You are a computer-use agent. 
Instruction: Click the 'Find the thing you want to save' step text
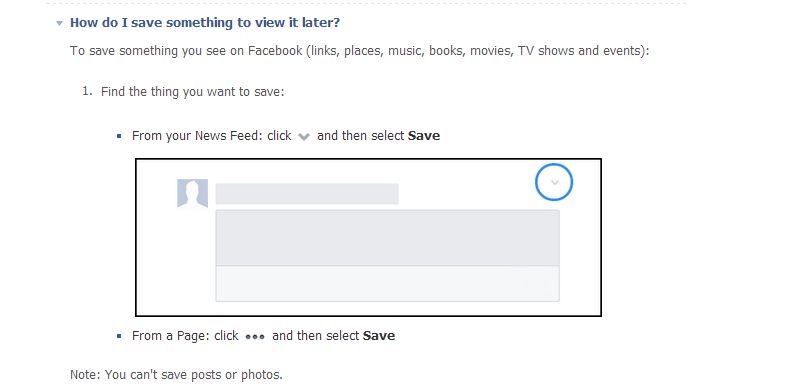click(x=193, y=92)
